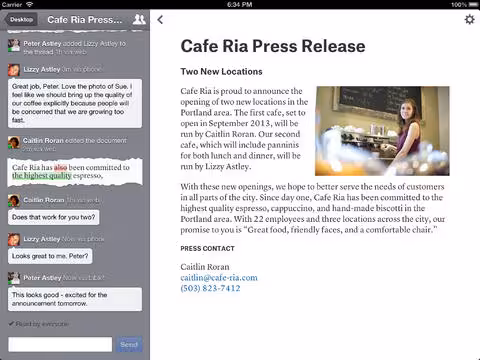Viewport: 480px width, 360px height.
Task: Tap the Cafe Ria Press Release heading
Action: [x=273, y=46]
